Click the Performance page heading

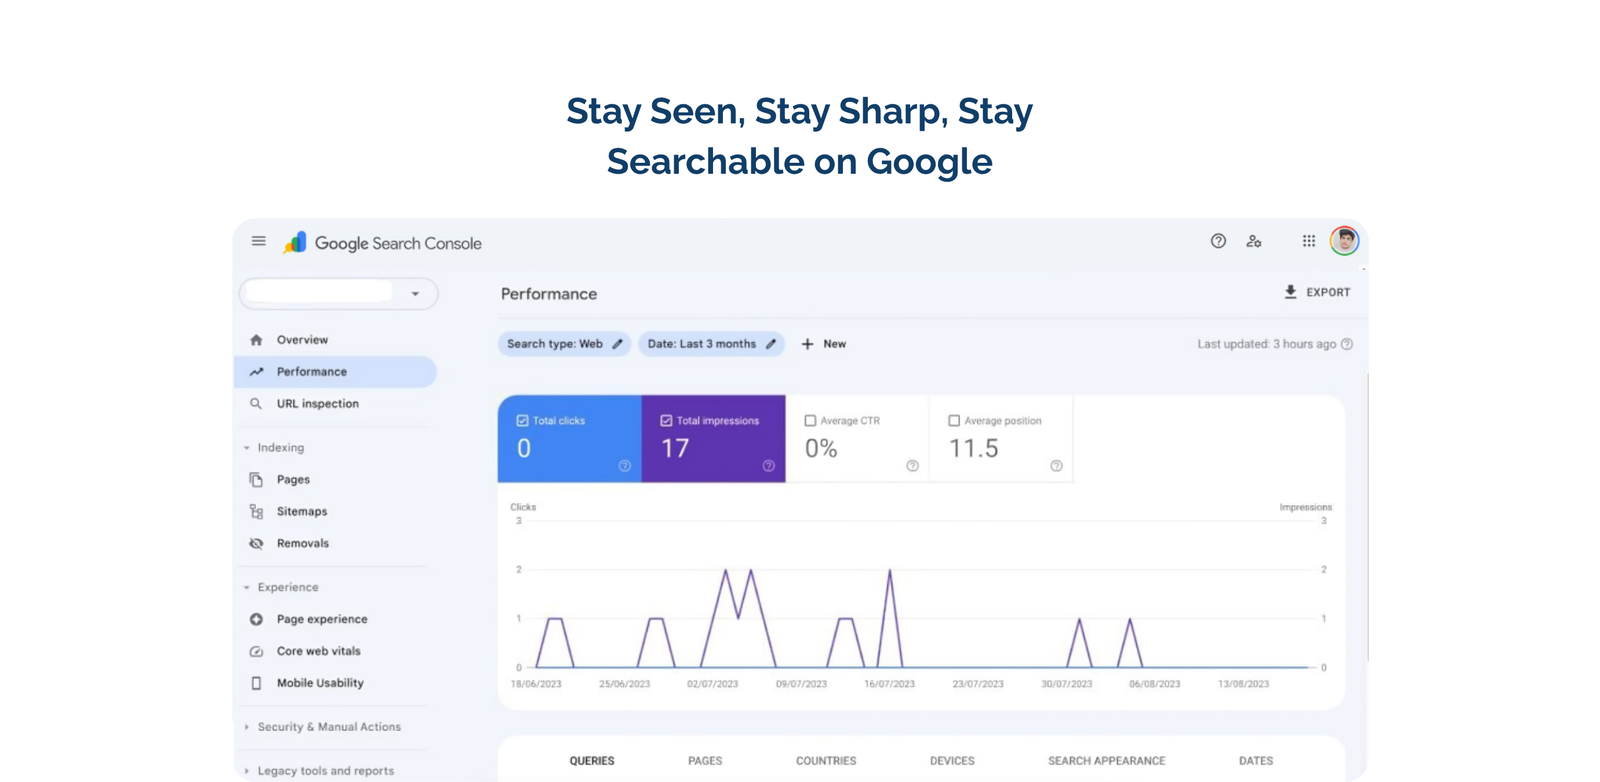[549, 294]
